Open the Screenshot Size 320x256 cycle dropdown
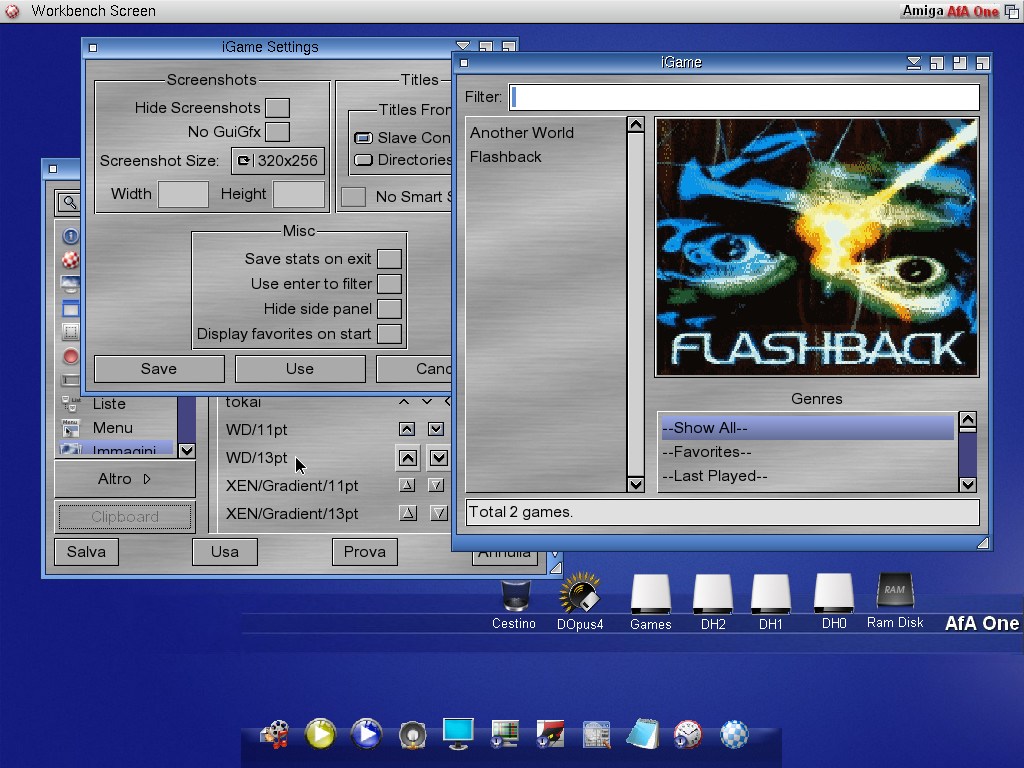Viewport: 1024px width, 768px height. tap(278, 161)
